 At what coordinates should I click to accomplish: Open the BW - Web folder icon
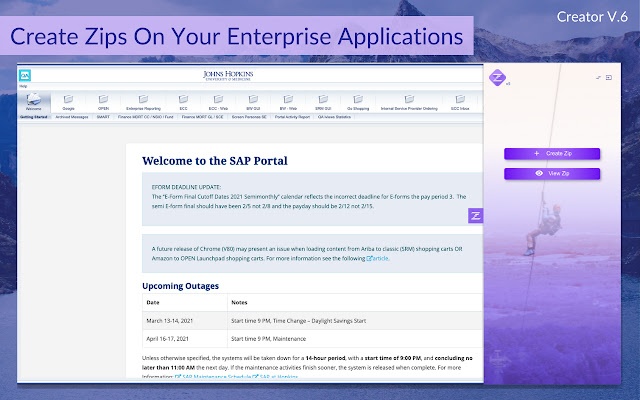(288, 99)
